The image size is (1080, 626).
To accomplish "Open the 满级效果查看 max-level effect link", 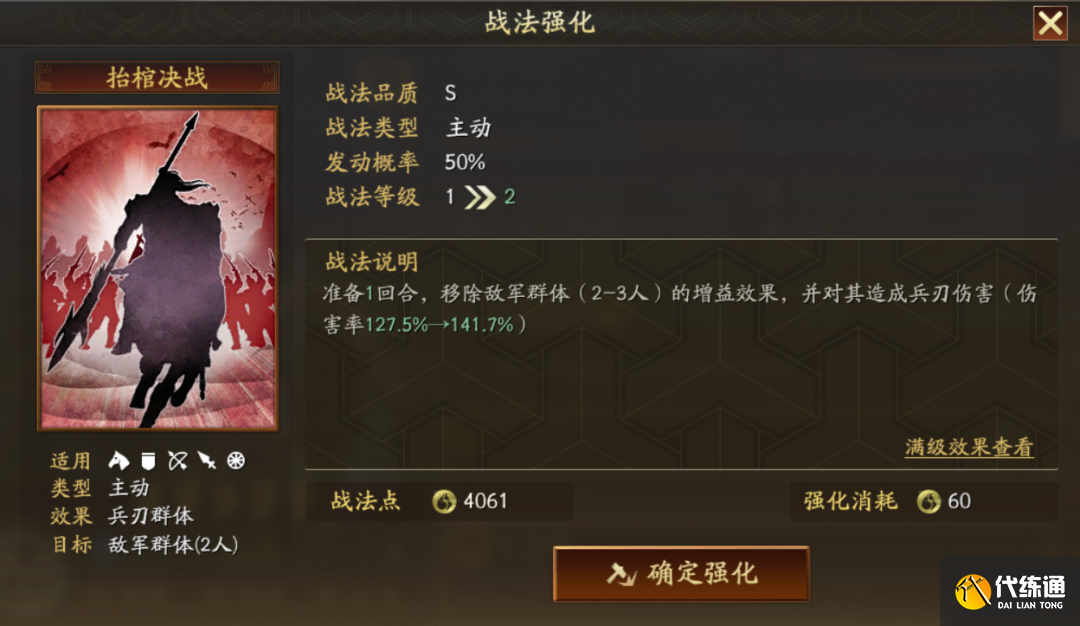I will [969, 448].
